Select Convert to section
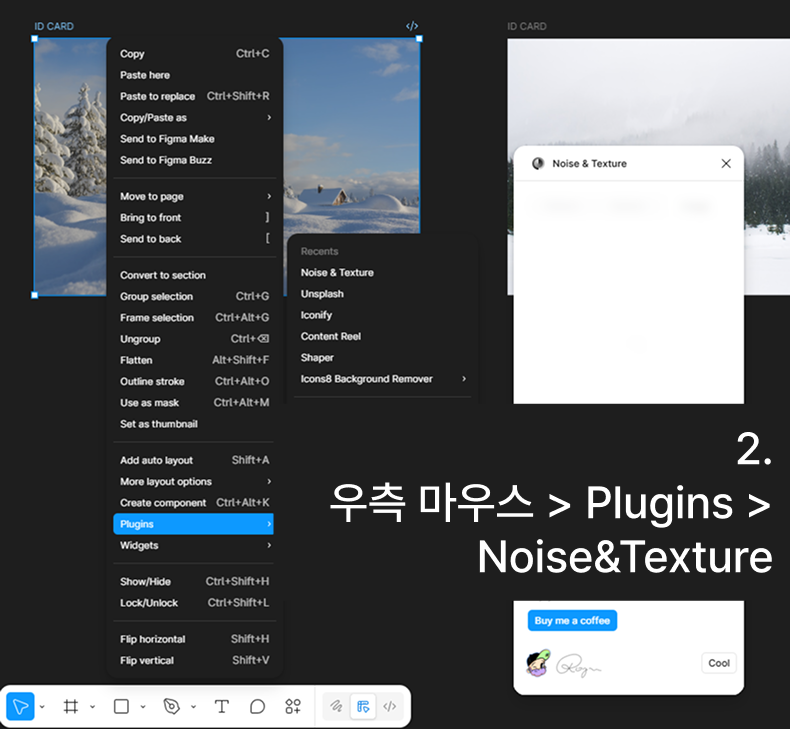Viewport: 790px width, 729px height. [194, 275]
